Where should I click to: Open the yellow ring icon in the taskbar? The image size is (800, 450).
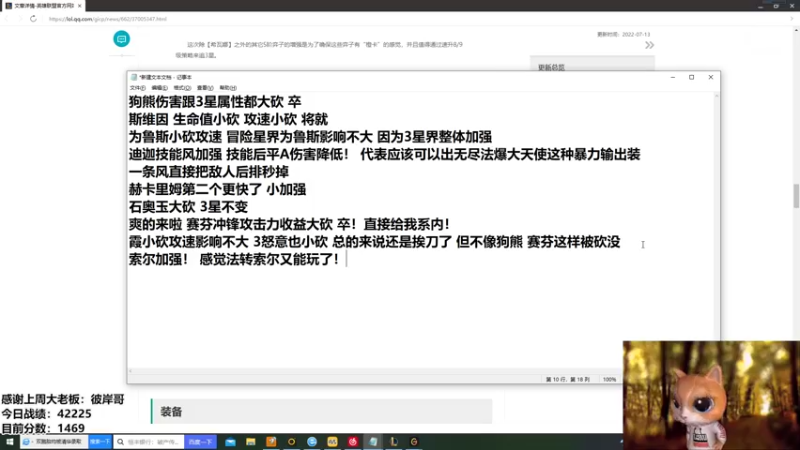(x=291, y=442)
